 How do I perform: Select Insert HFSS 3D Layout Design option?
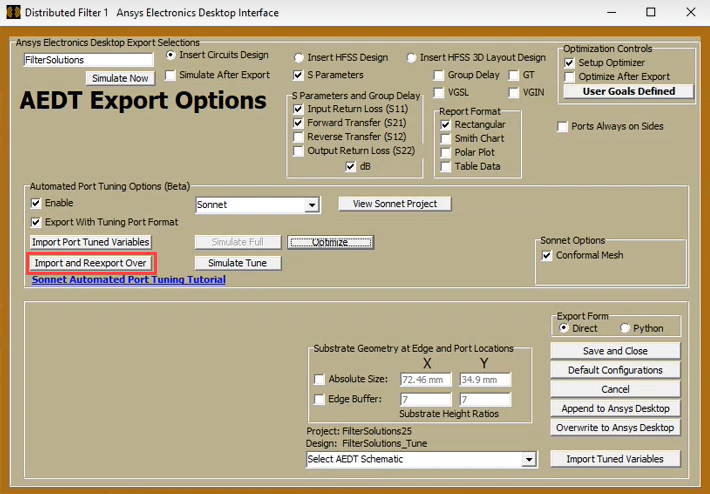point(411,58)
